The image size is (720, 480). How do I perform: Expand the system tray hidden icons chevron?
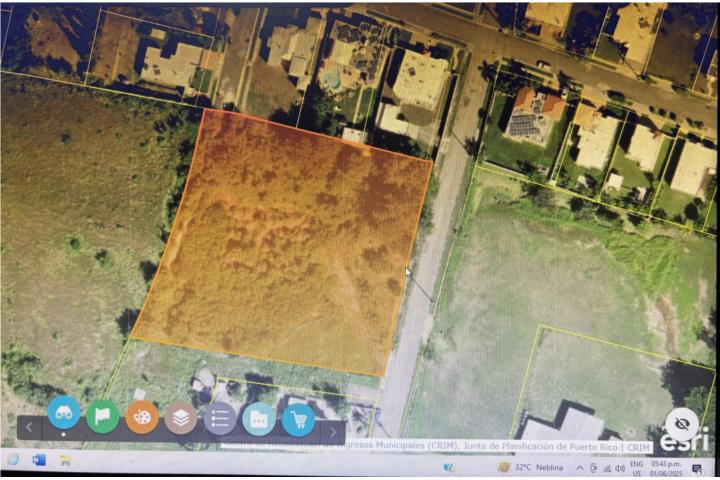(578, 467)
